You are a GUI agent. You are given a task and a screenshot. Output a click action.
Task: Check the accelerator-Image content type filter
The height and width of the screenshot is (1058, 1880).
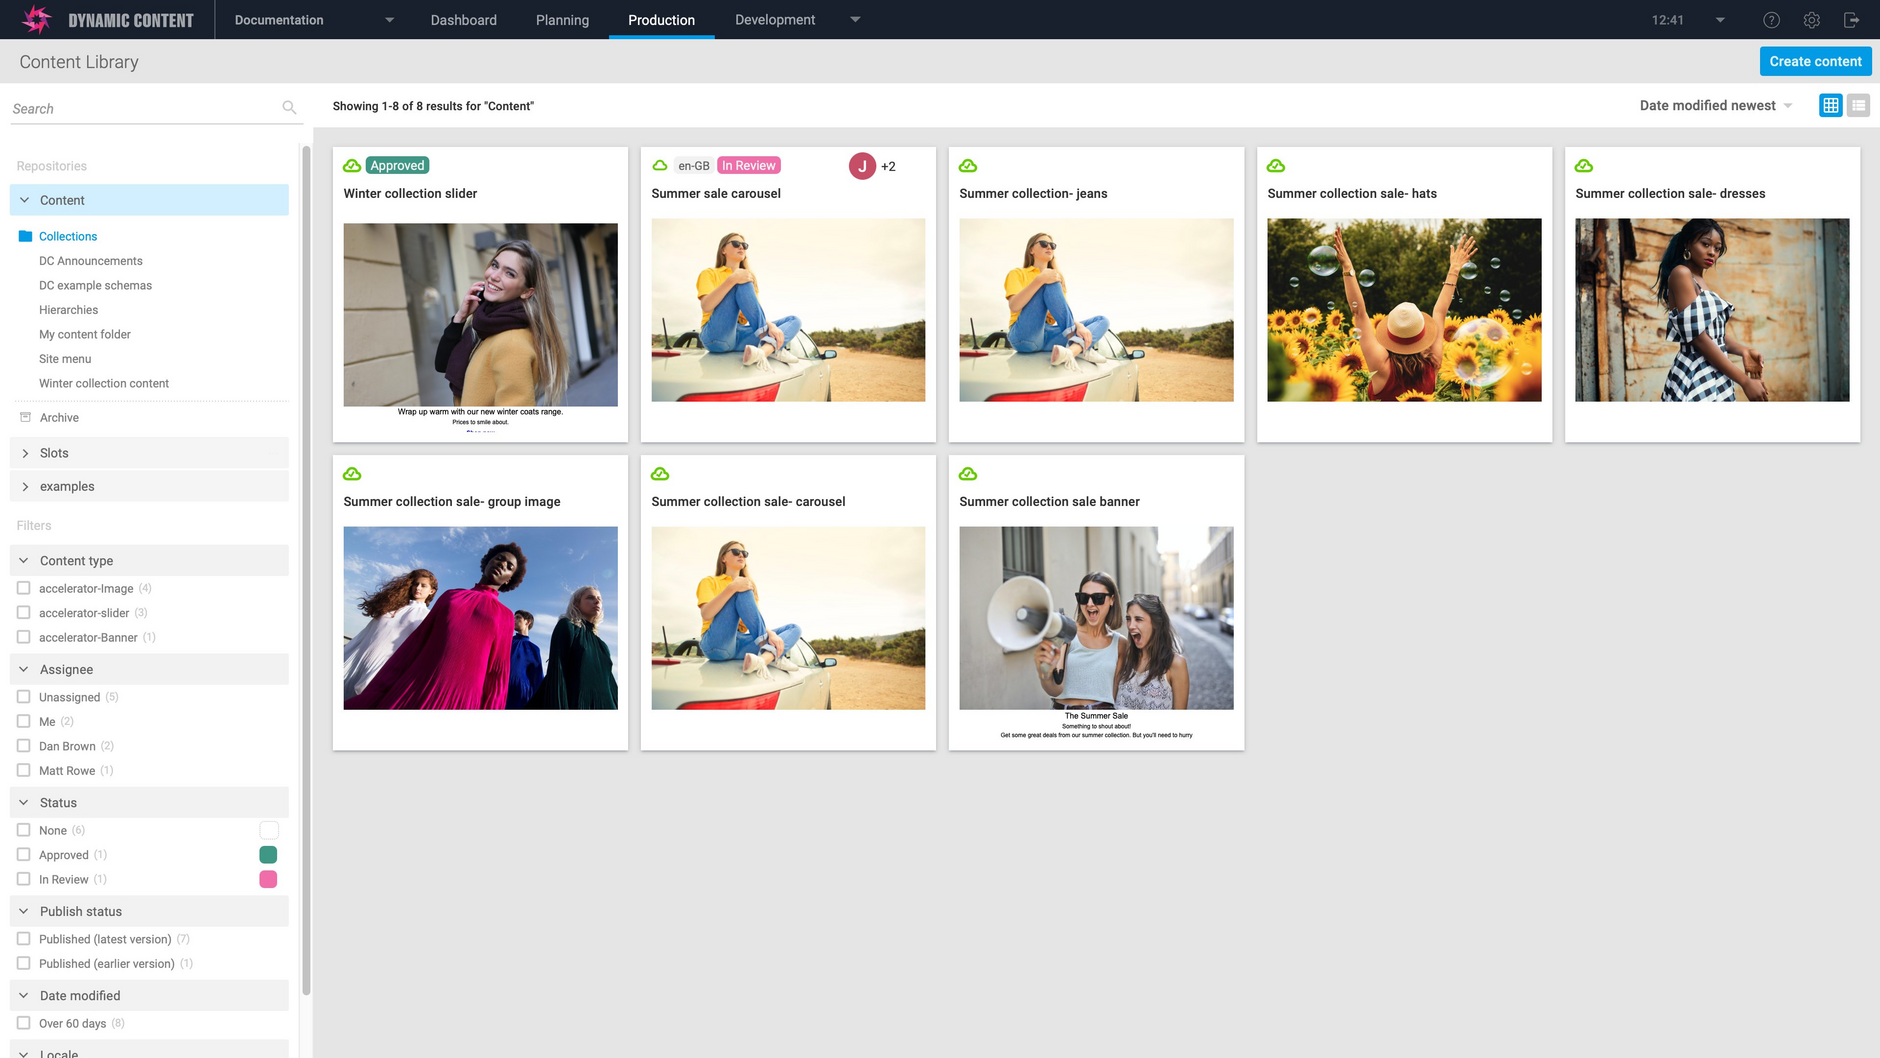pos(24,588)
